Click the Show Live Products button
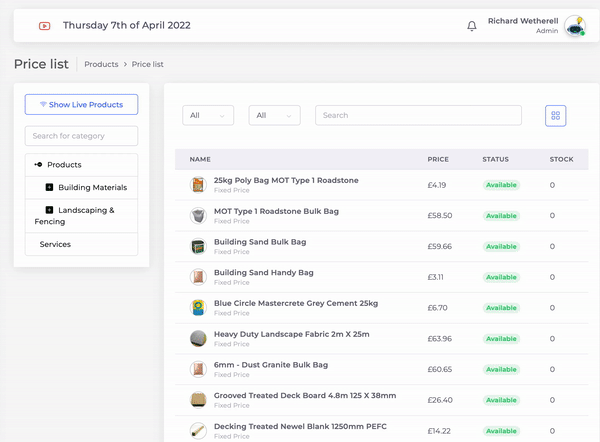Screen dimensions: 600x442 click(x=82, y=104)
